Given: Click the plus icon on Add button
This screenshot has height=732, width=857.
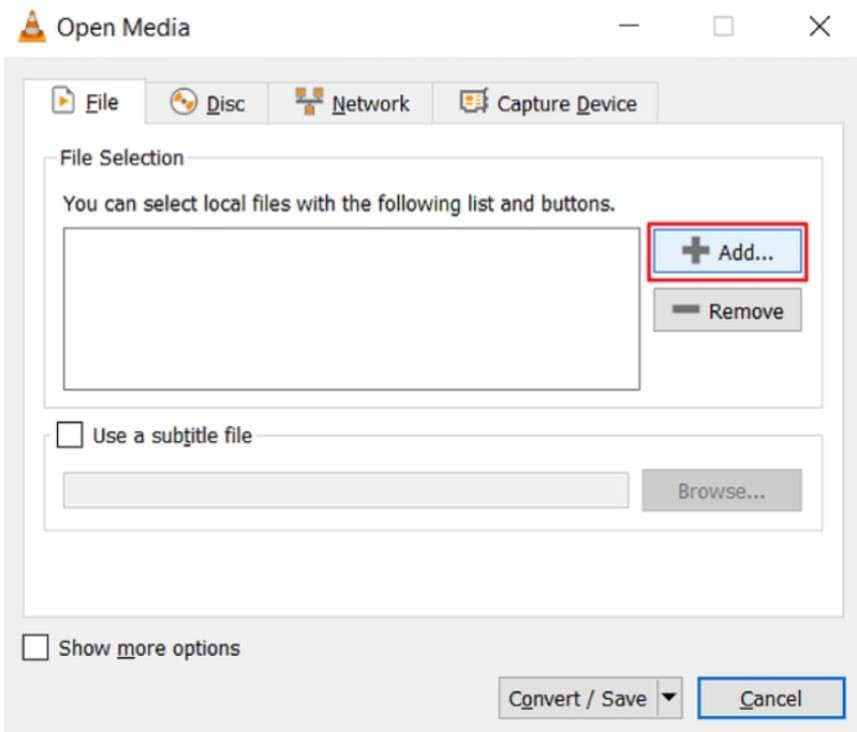Looking at the screenshot, I should click(x=695, y=250).
